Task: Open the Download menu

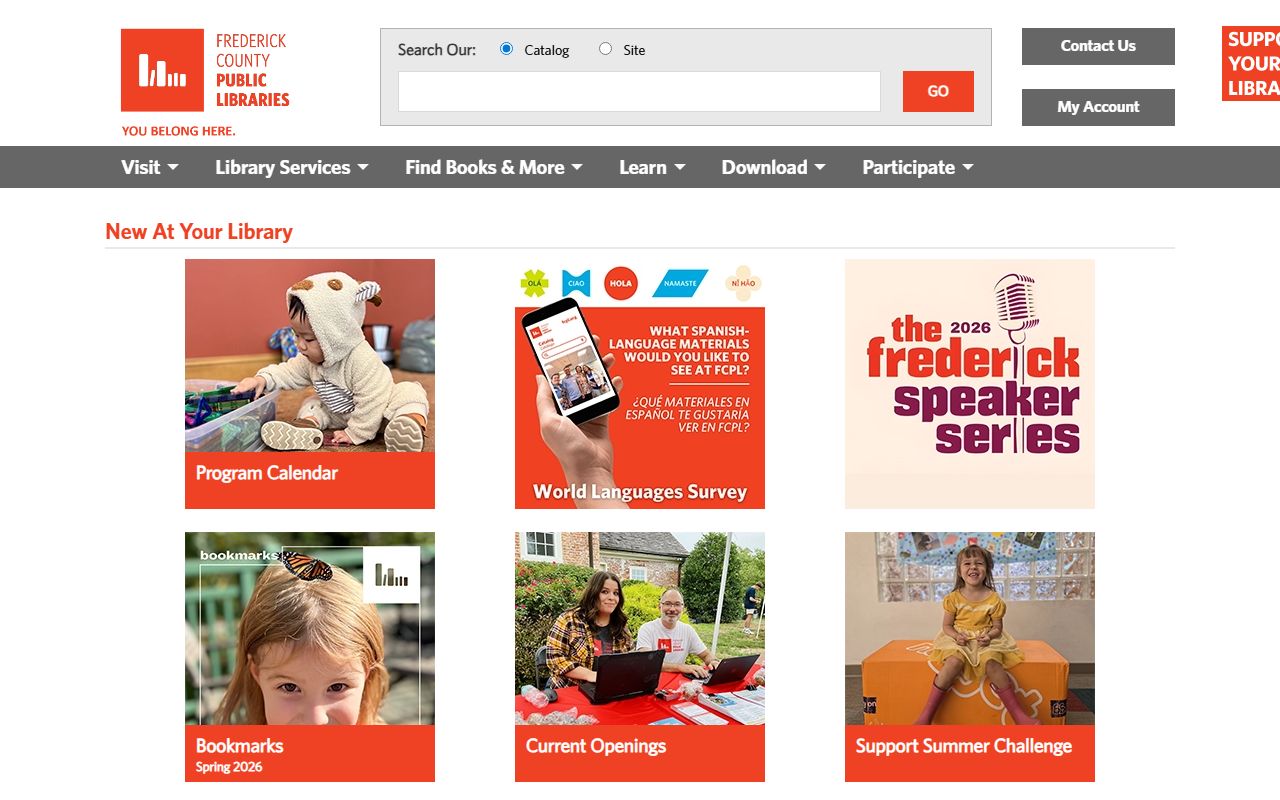Action: [x=774, y=167]
